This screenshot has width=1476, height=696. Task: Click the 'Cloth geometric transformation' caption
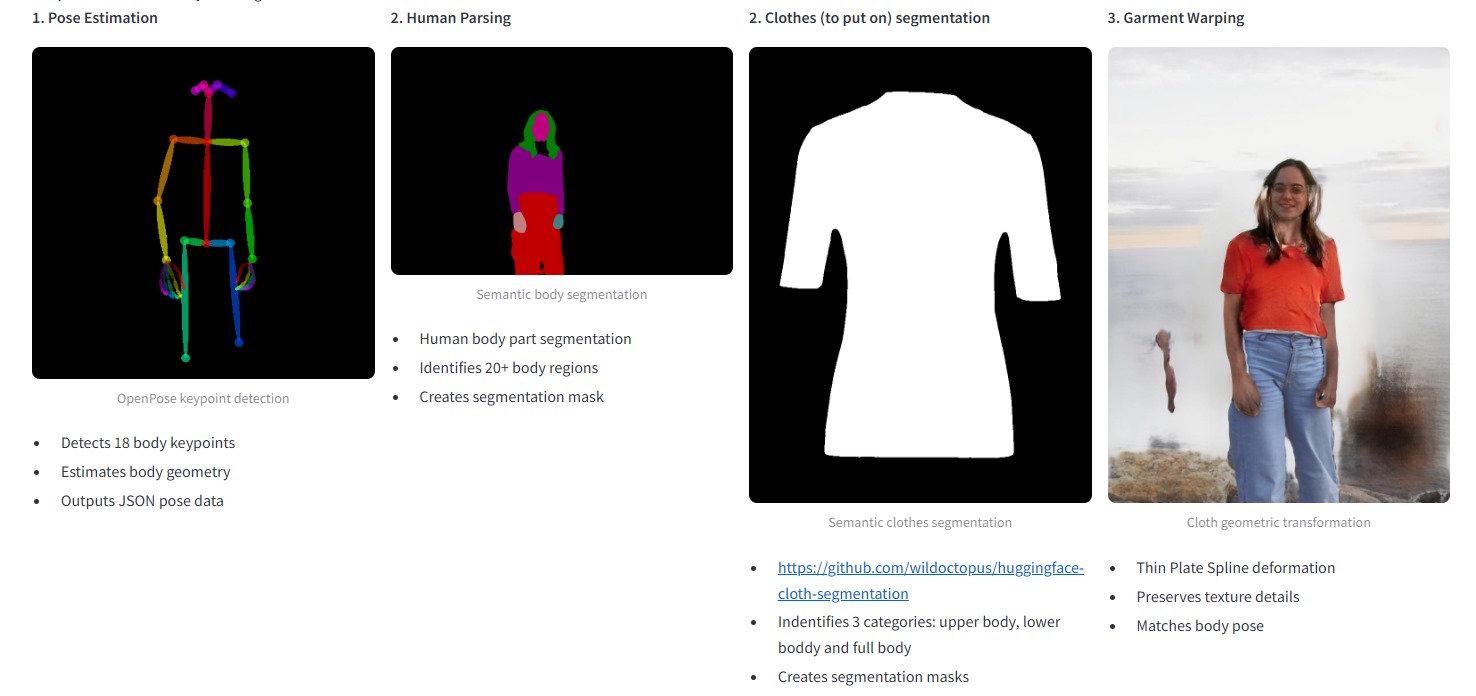[1279, 522]
